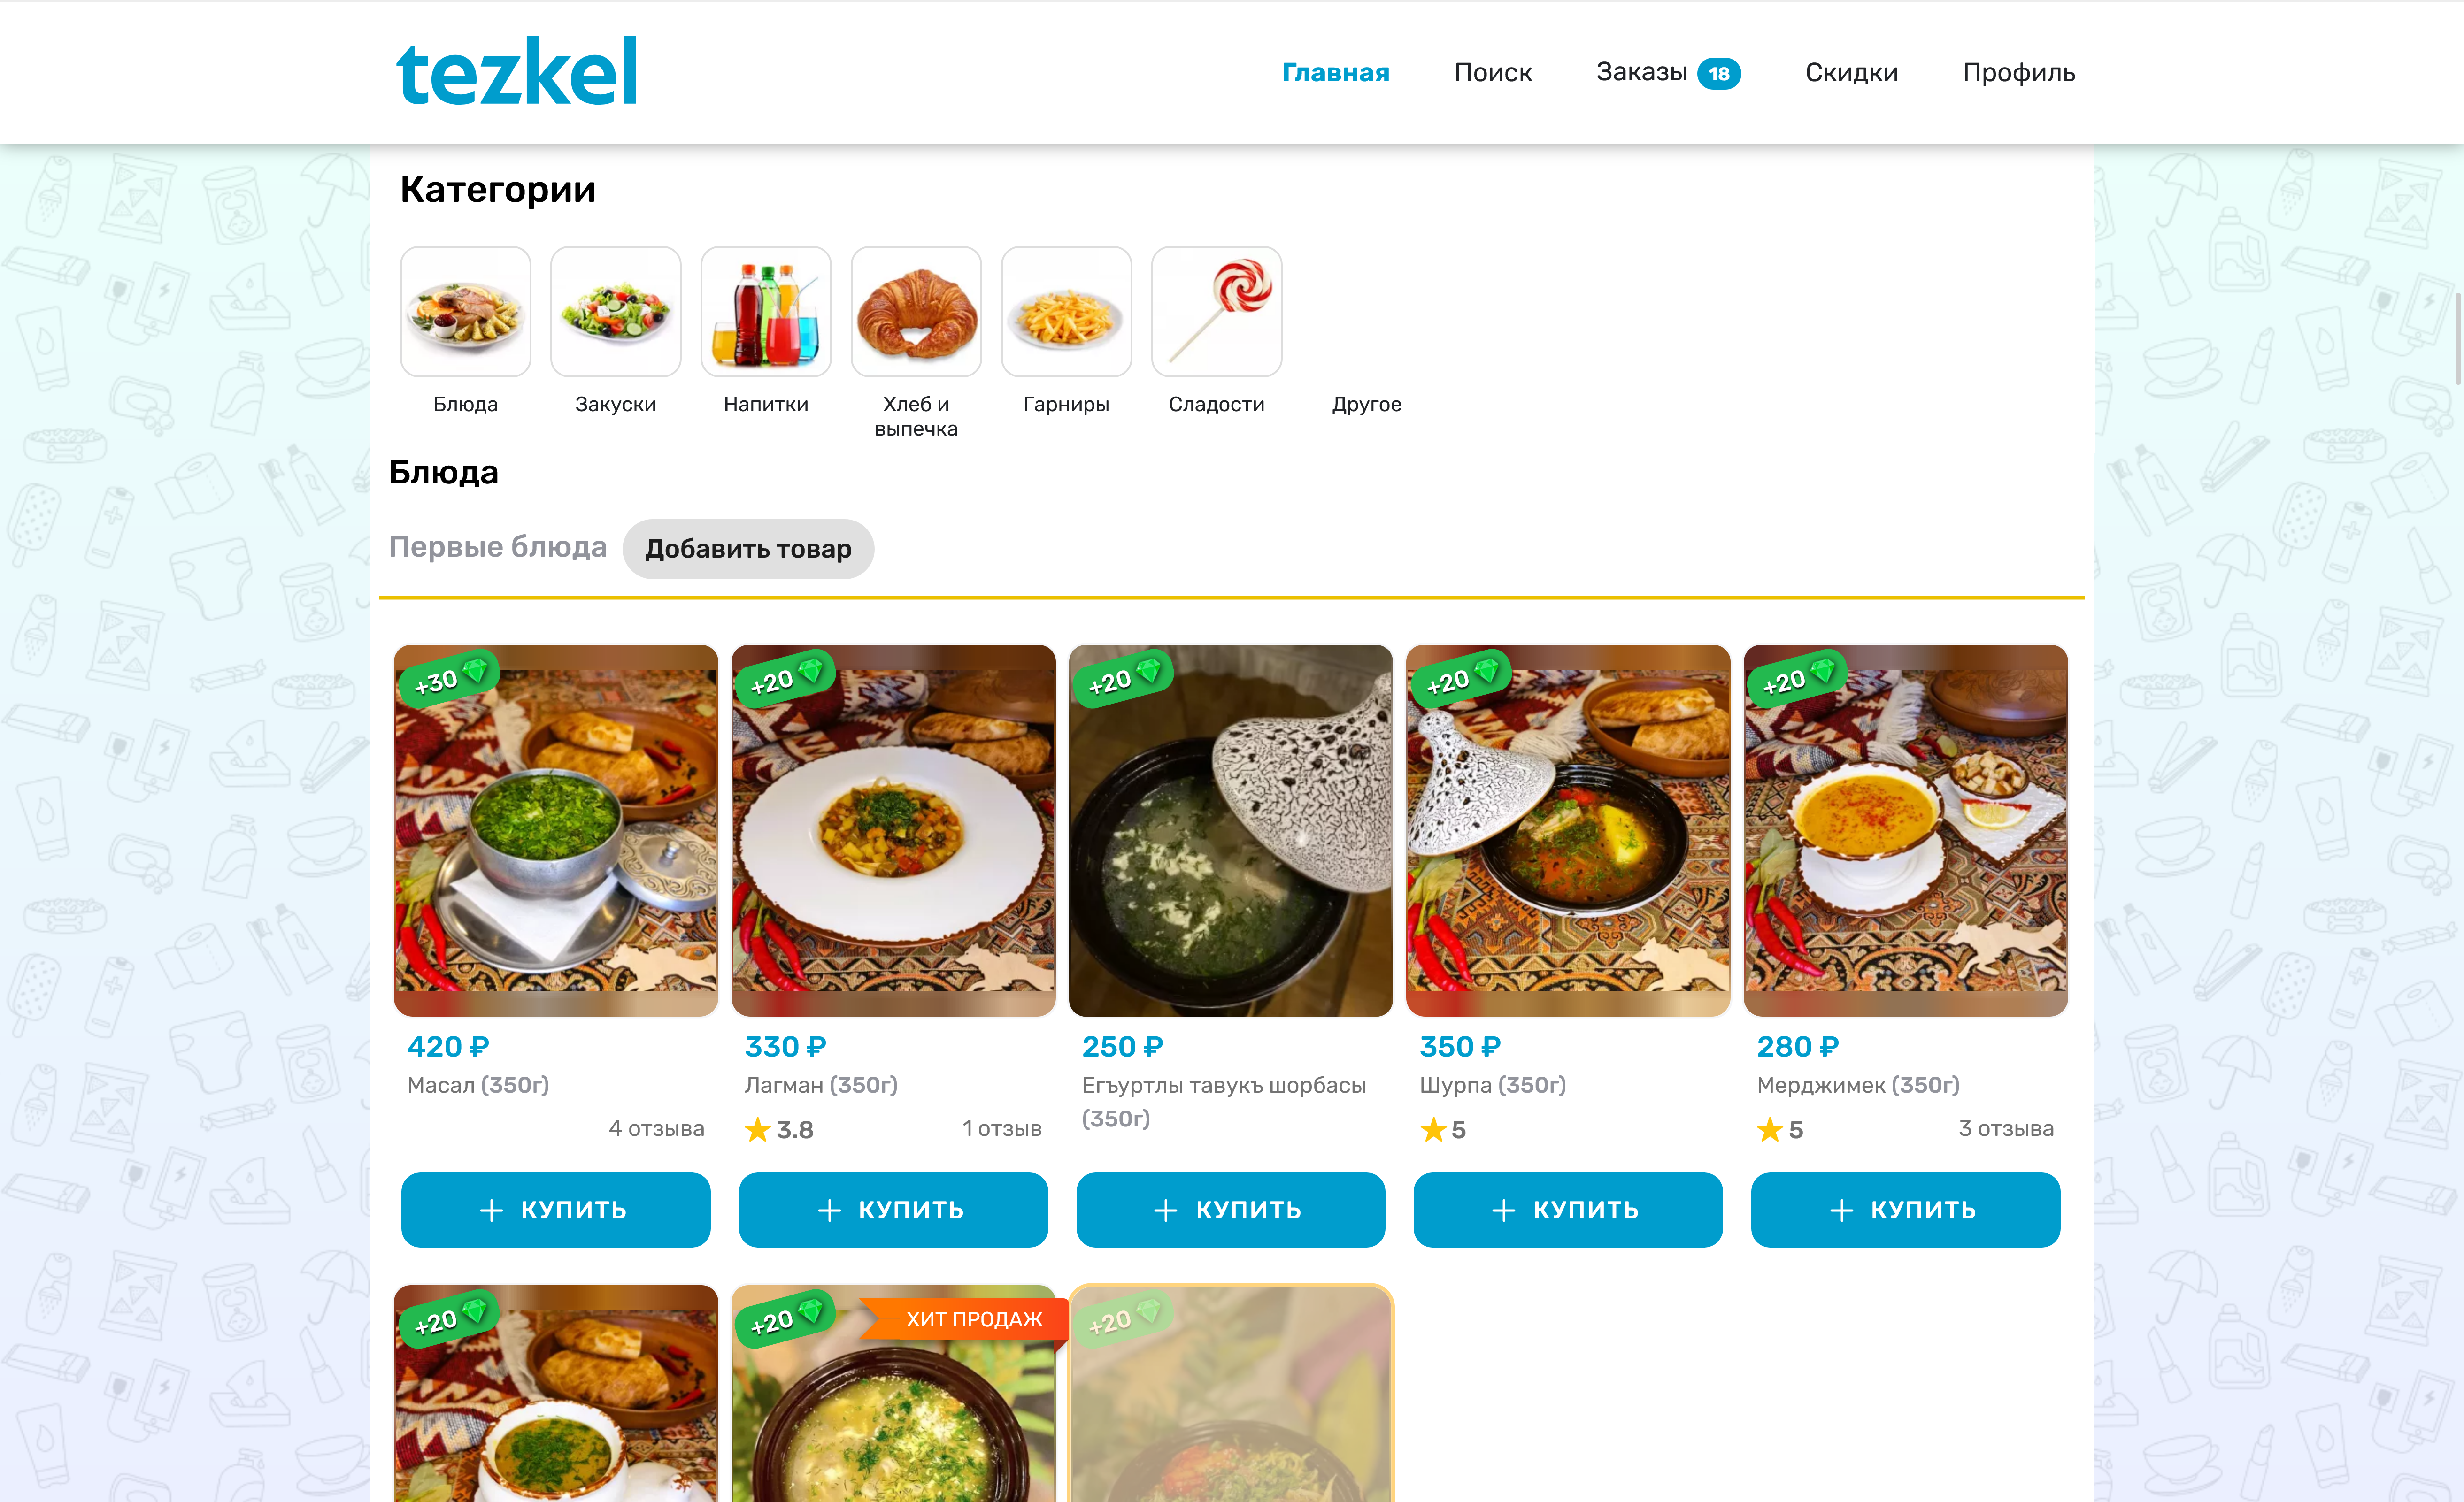Go to the Поиск menu item
The width and height of the screenshot is (2464, 1502).
point(1492,72)
